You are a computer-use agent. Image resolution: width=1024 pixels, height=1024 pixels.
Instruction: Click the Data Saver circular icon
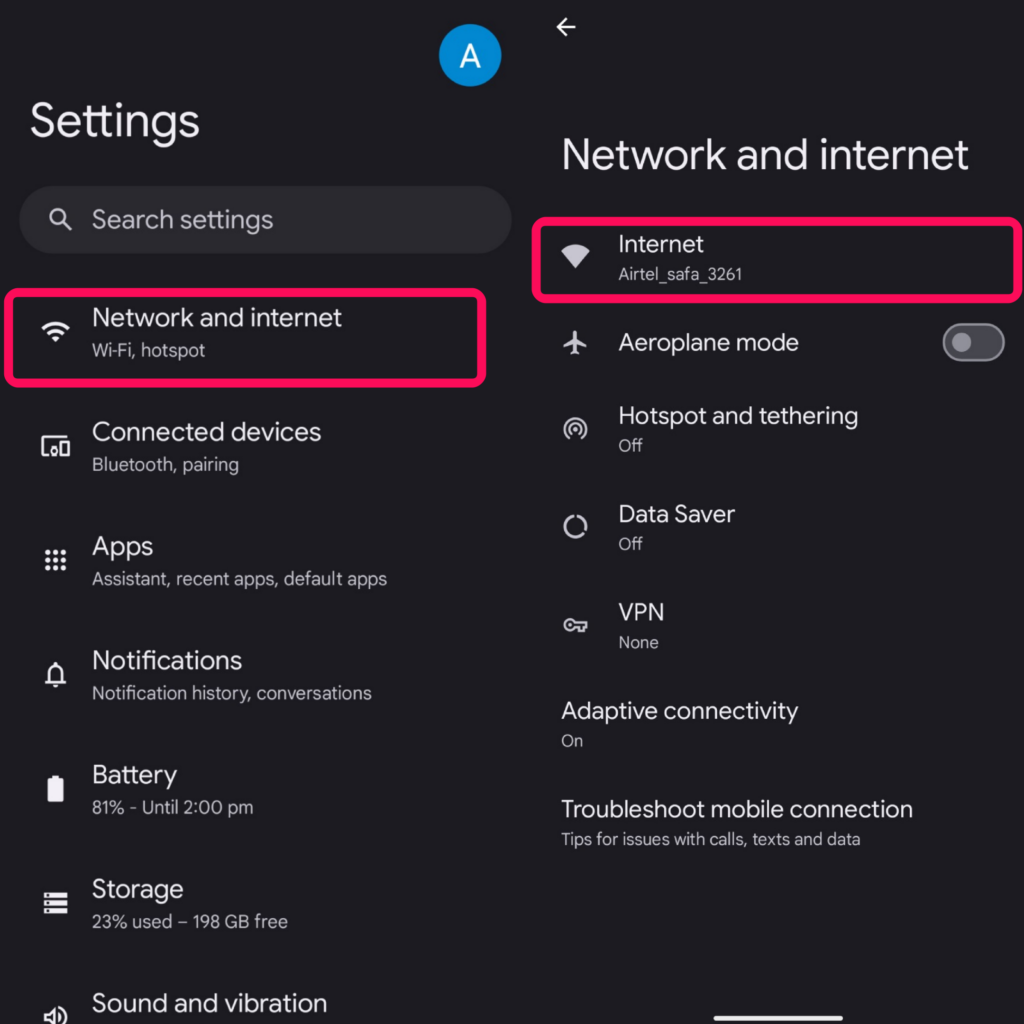[x=575, y=526]
